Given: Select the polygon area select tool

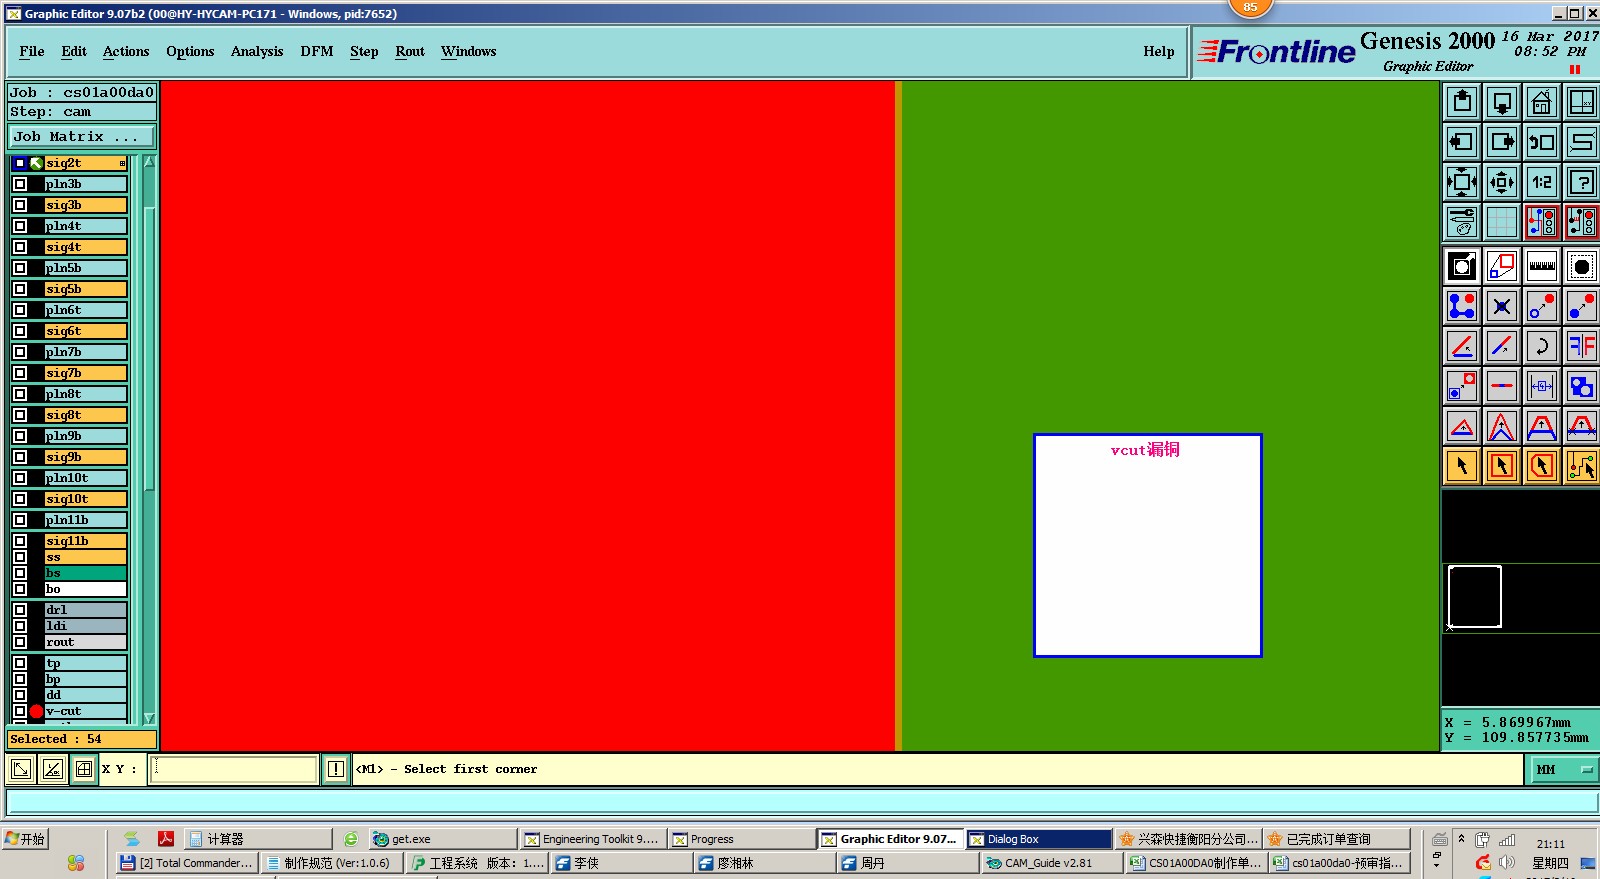Looking at the screenshot, I should (1542, 466).
